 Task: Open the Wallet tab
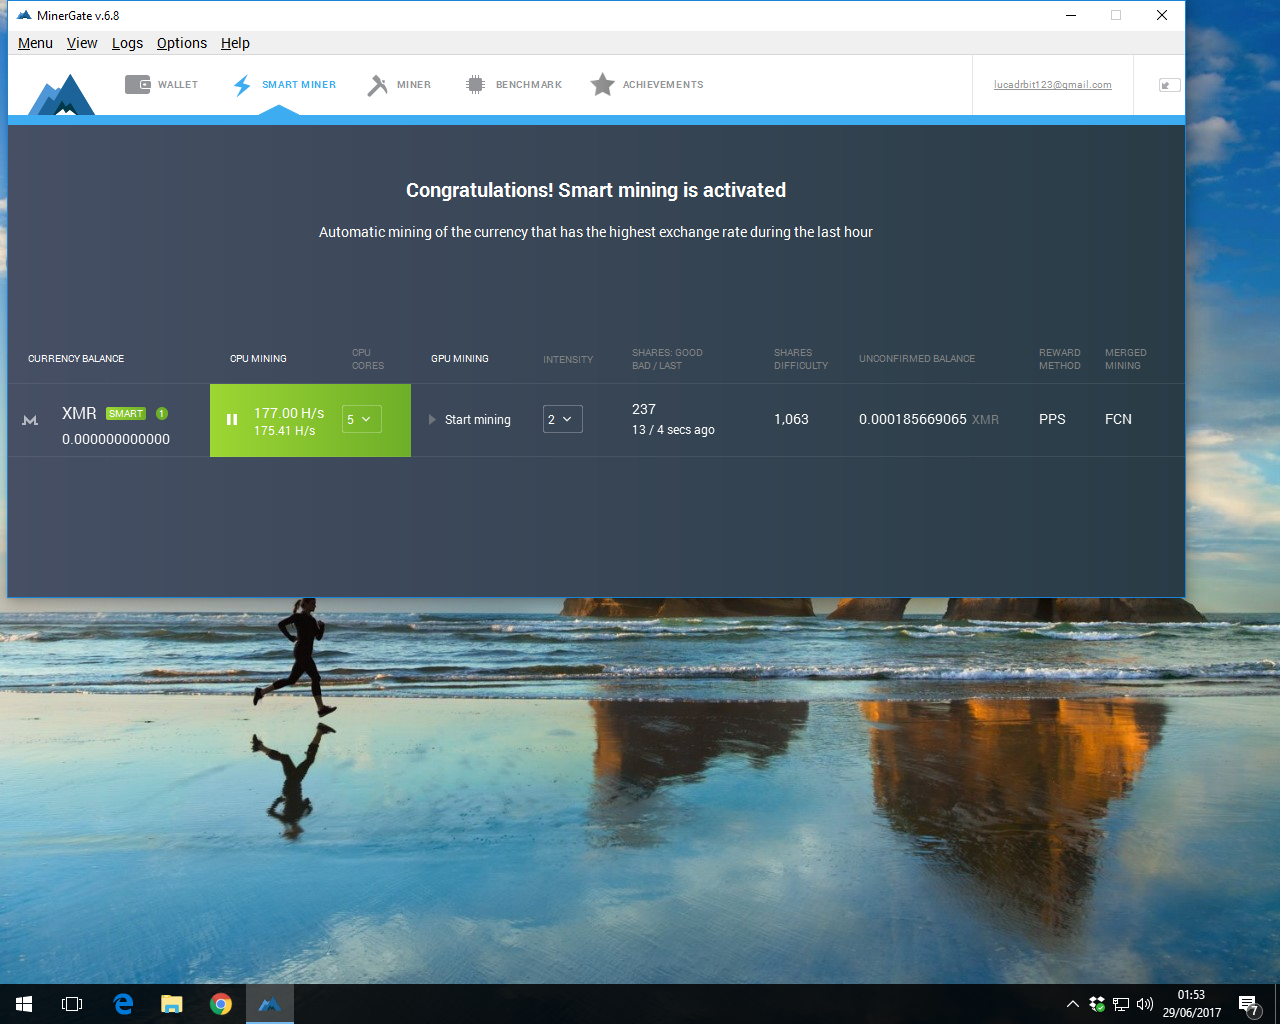click(161, 85)
